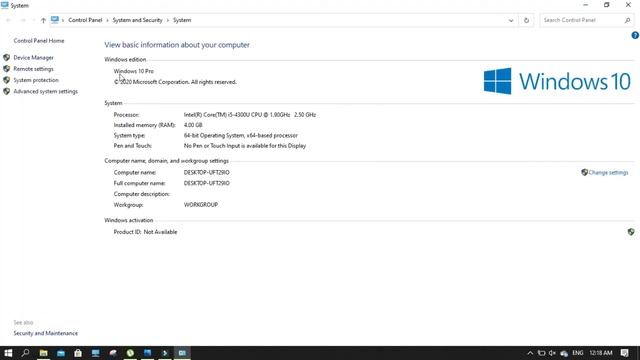Open recent locations dropdown arrow
The width and height of the screenshot is (640, 360).
click(33, 20)
